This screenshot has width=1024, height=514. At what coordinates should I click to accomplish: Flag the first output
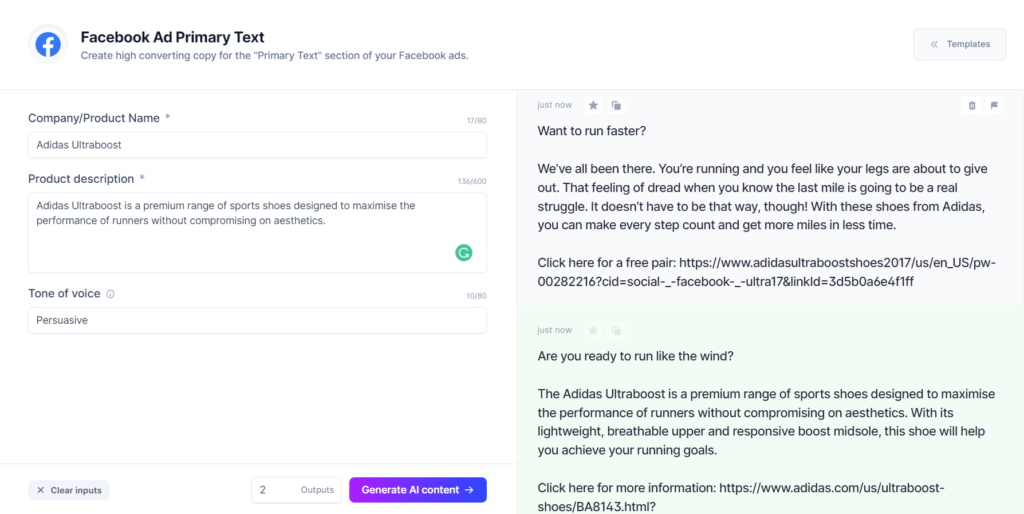coord(994,105)
